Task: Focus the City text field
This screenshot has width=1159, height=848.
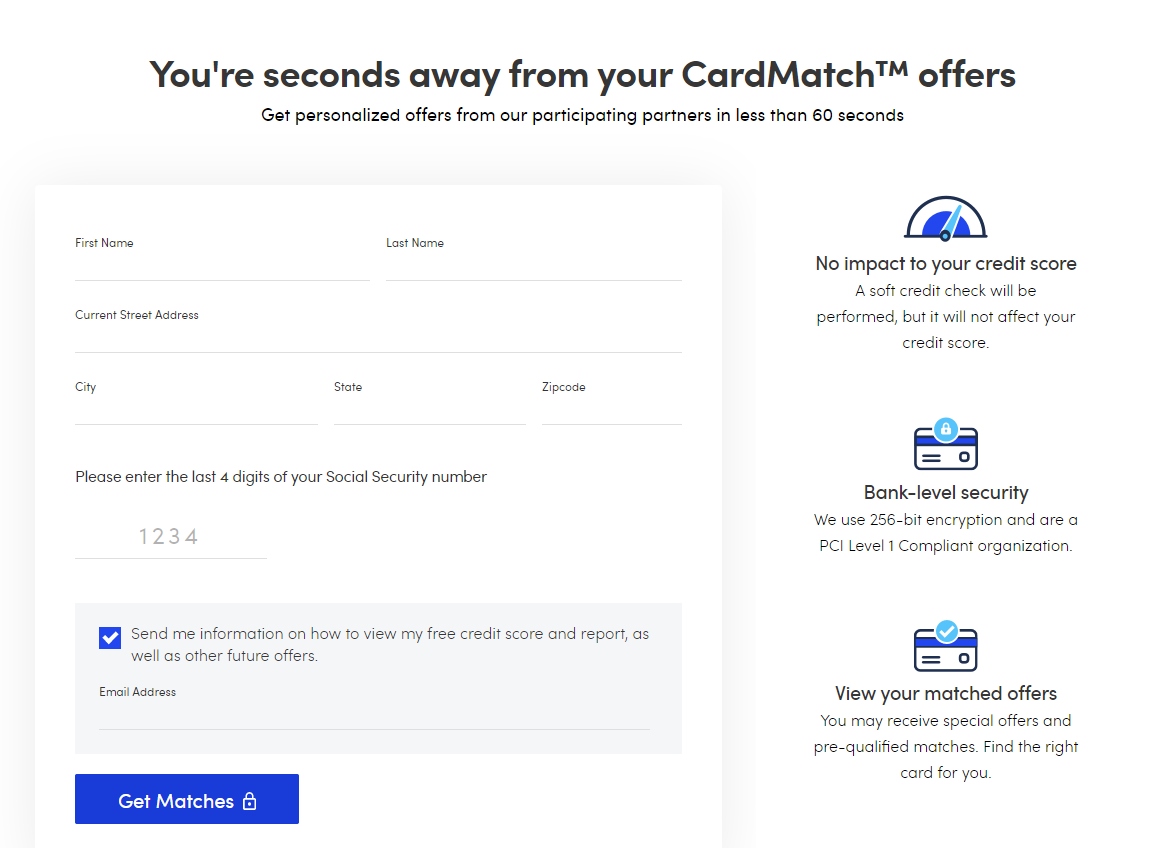Action: (x=196, y=409)
